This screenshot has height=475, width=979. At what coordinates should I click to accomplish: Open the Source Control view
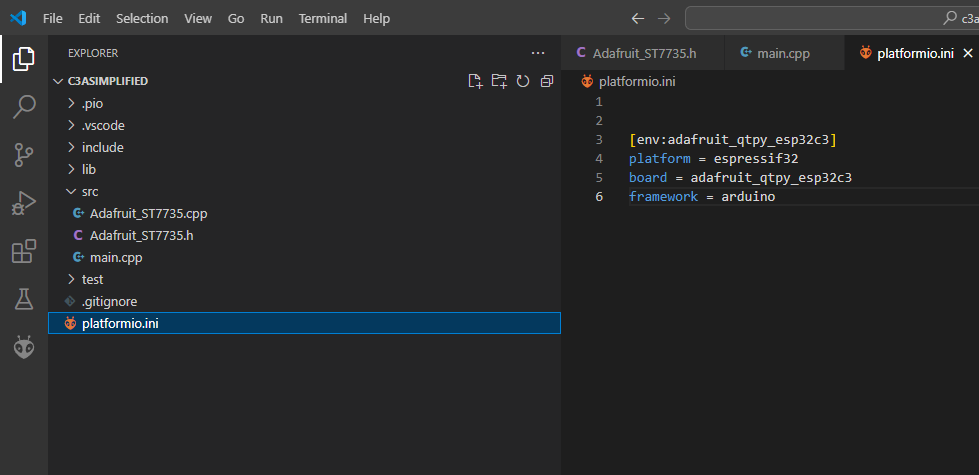coord(24,154)
